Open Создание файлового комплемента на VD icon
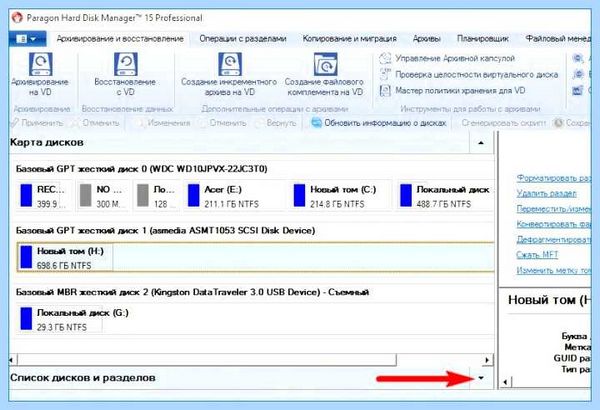Viewport: 600px width, 410px height. [325, 64]
